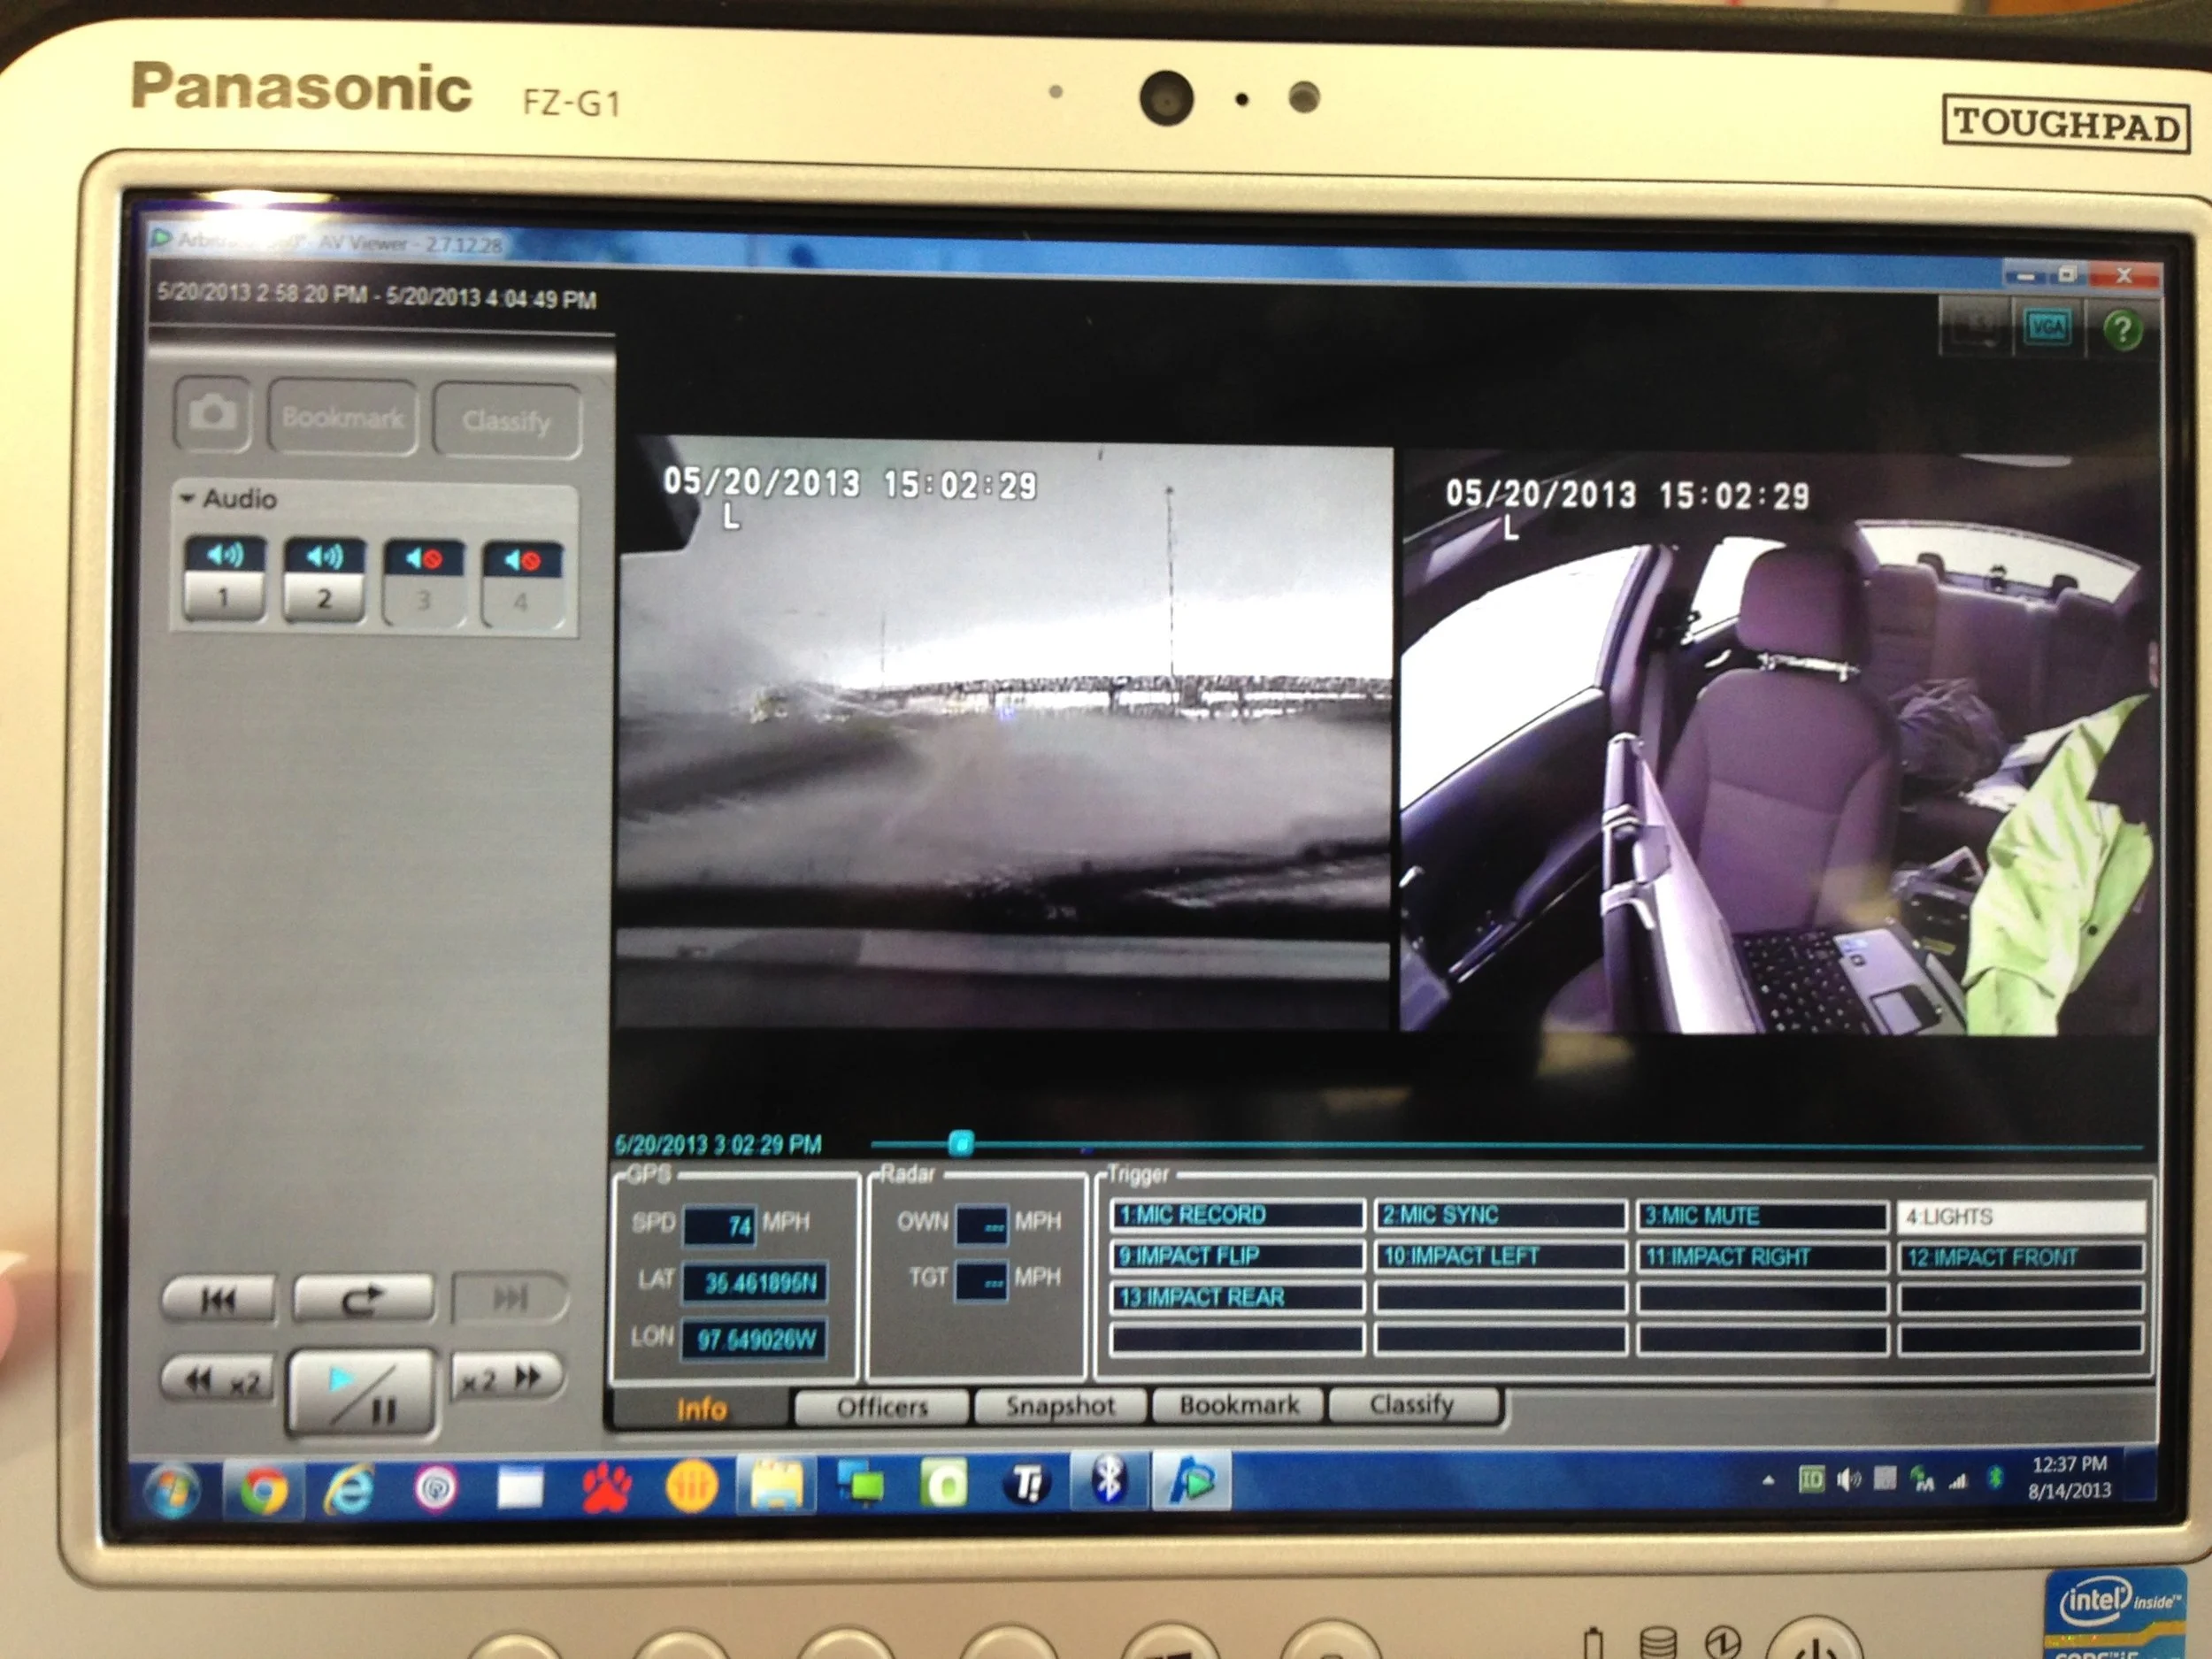Open Internet Explorer from the taskbar
The image size is (2212, 1659).
pos(349,1489)
